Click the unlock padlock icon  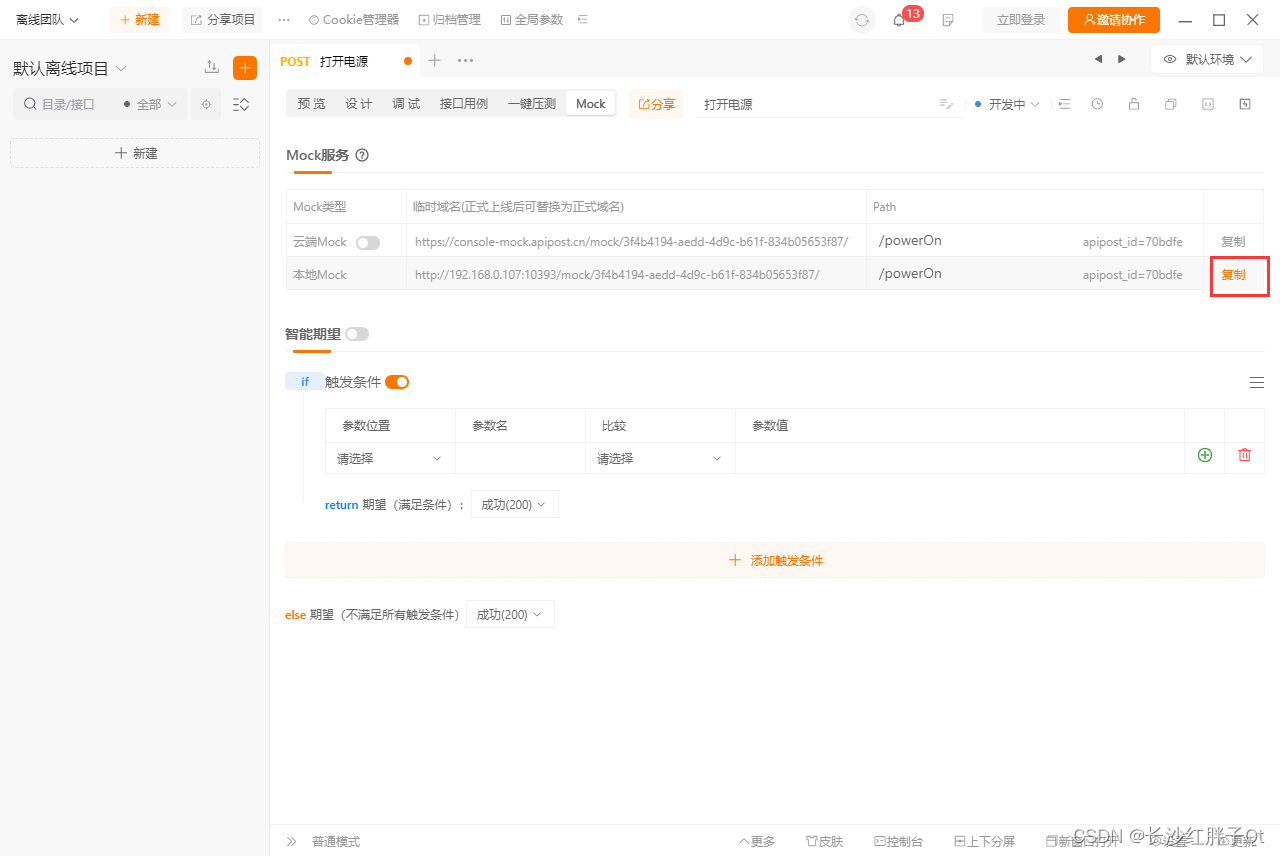tap(1133, 104)
